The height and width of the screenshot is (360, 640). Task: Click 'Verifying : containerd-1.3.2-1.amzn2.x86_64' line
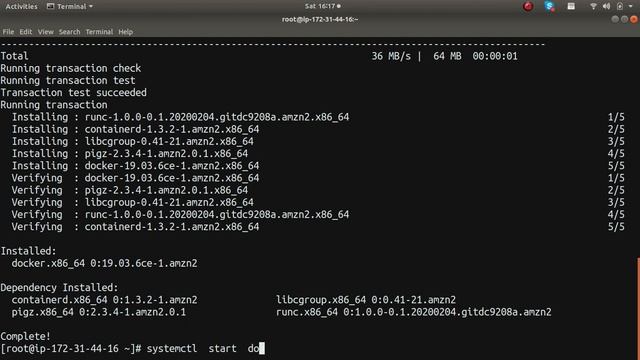click(136, 227)
